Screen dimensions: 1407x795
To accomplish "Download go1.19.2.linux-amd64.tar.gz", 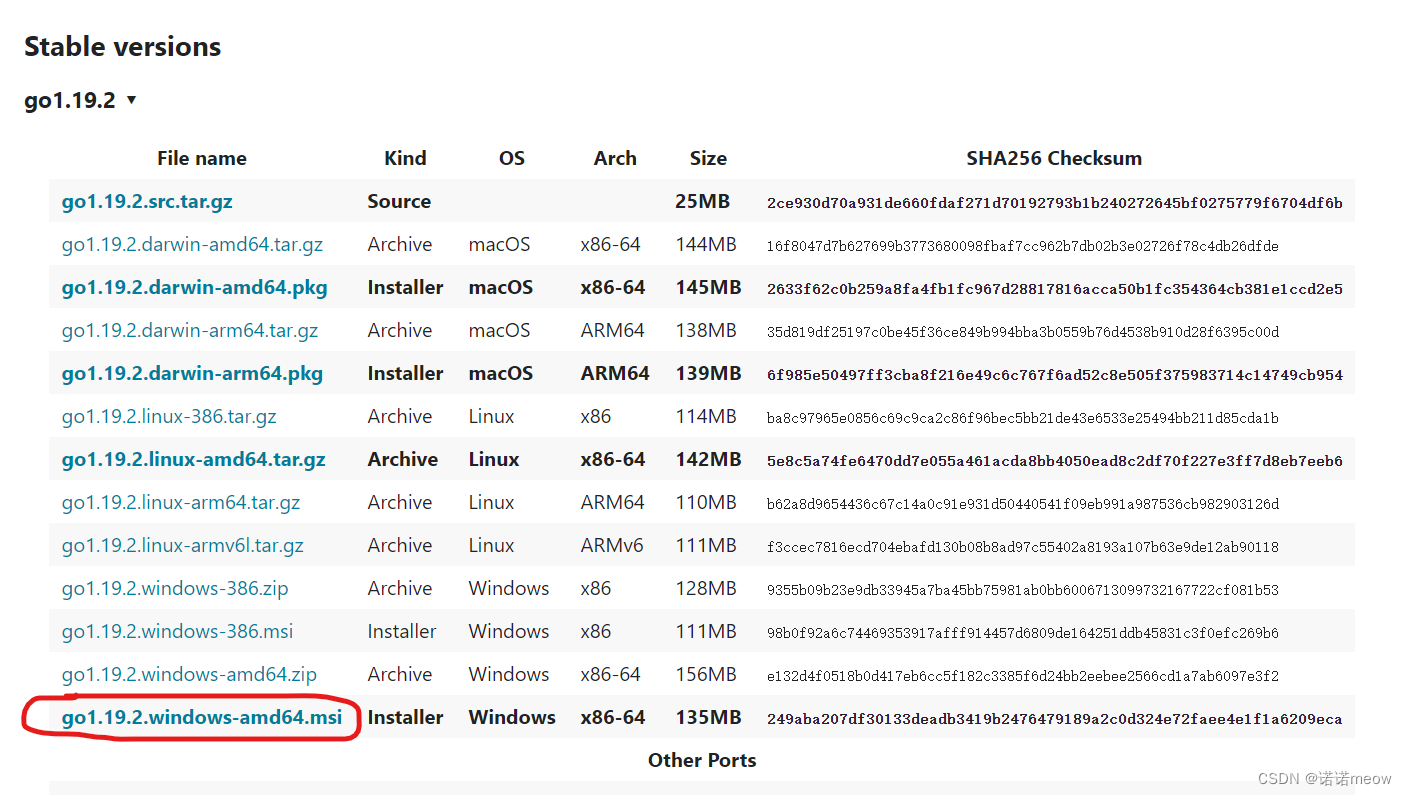I will point(194,459).
